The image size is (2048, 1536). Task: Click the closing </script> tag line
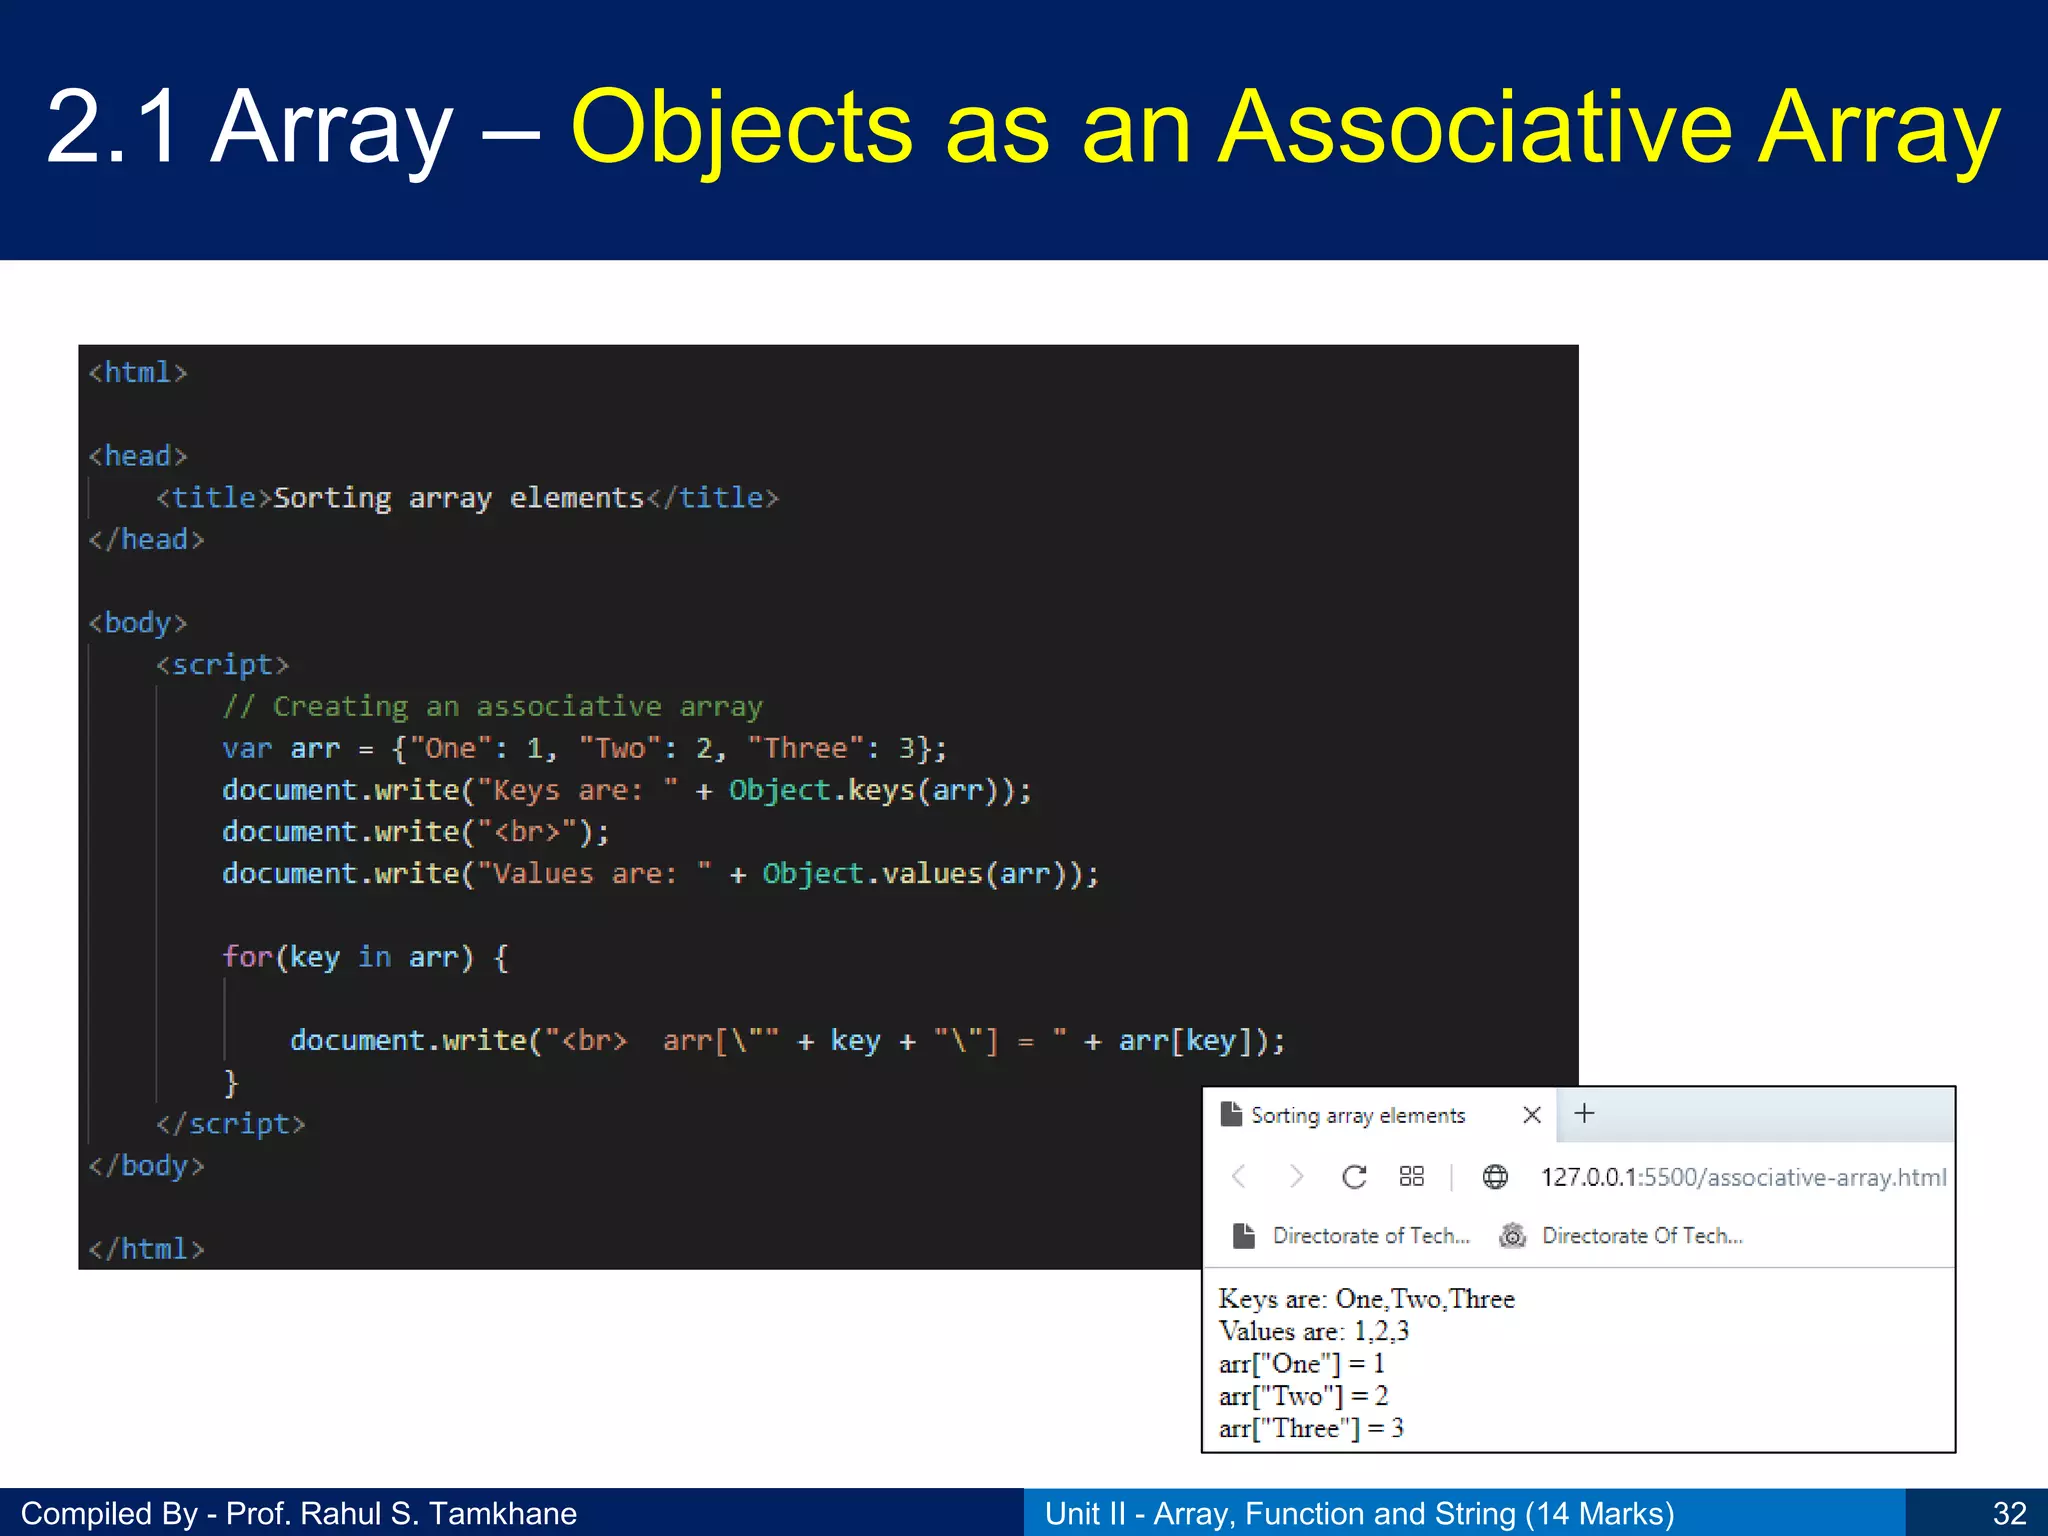point(231,1124)
